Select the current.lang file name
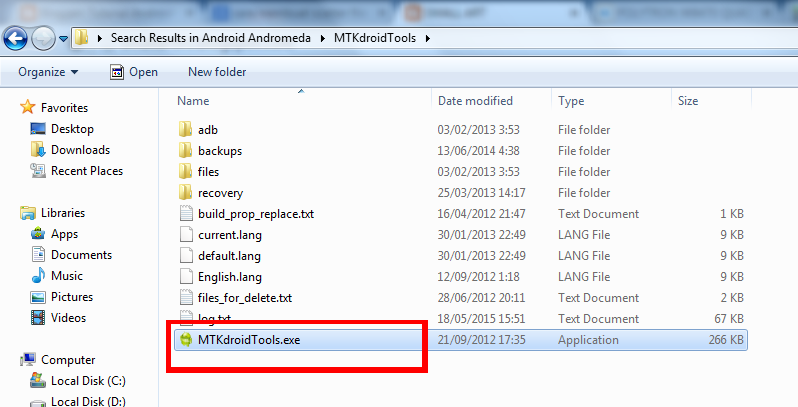Image resolution: width=798 pixels, height=407 pixels. (230, 235)
